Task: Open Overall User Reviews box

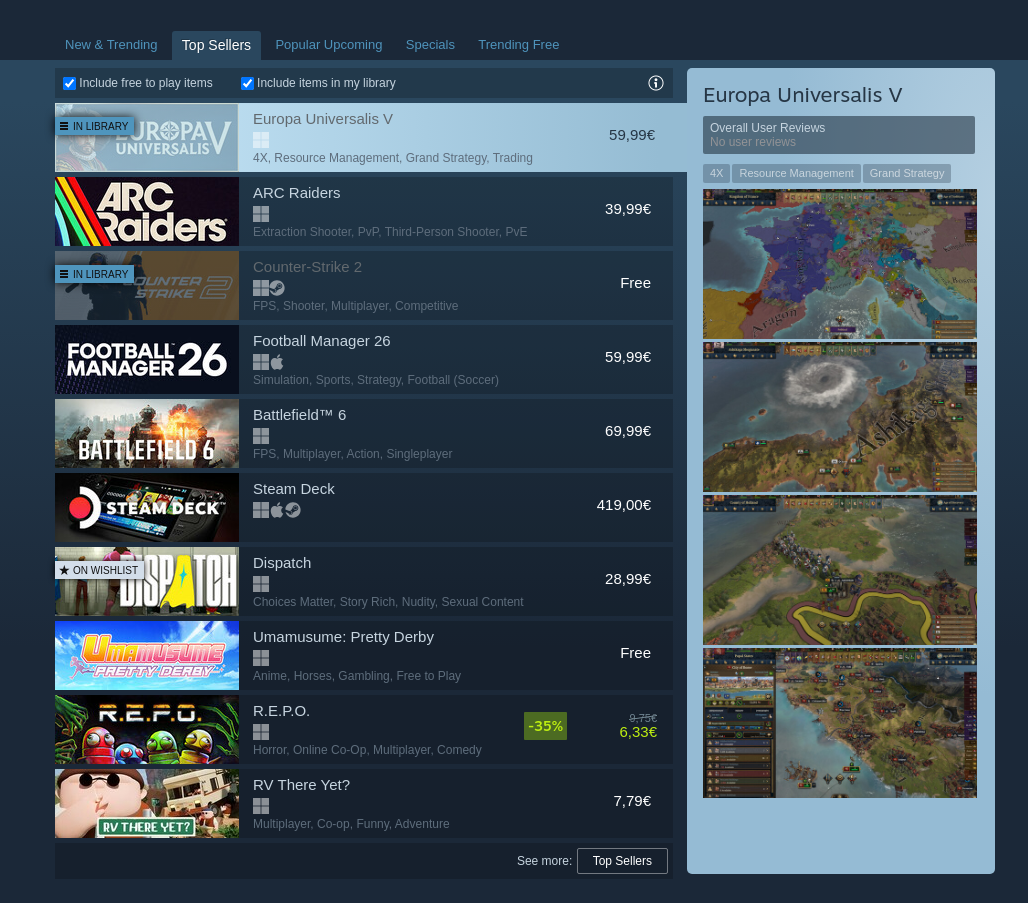Action: click(839, 134)
